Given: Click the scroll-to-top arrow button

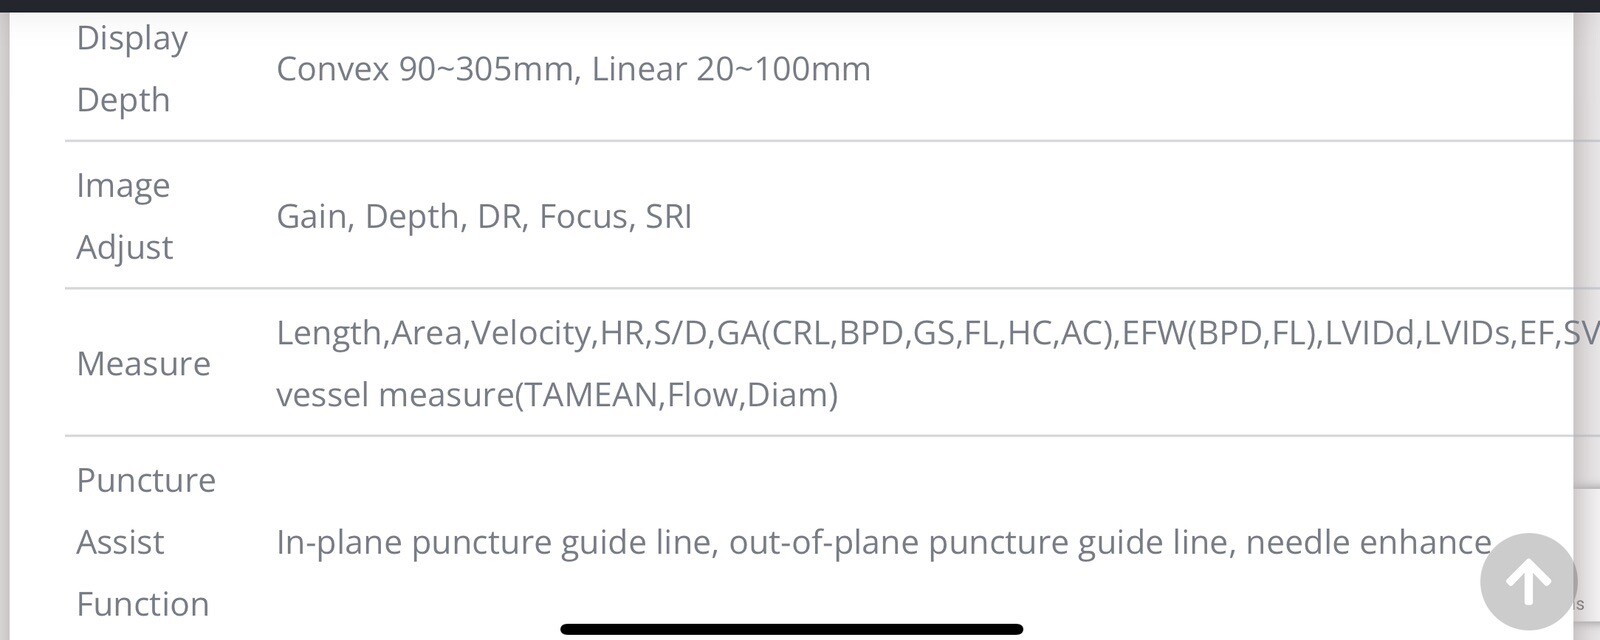Looking at the screenshot, I should 1528,581.
